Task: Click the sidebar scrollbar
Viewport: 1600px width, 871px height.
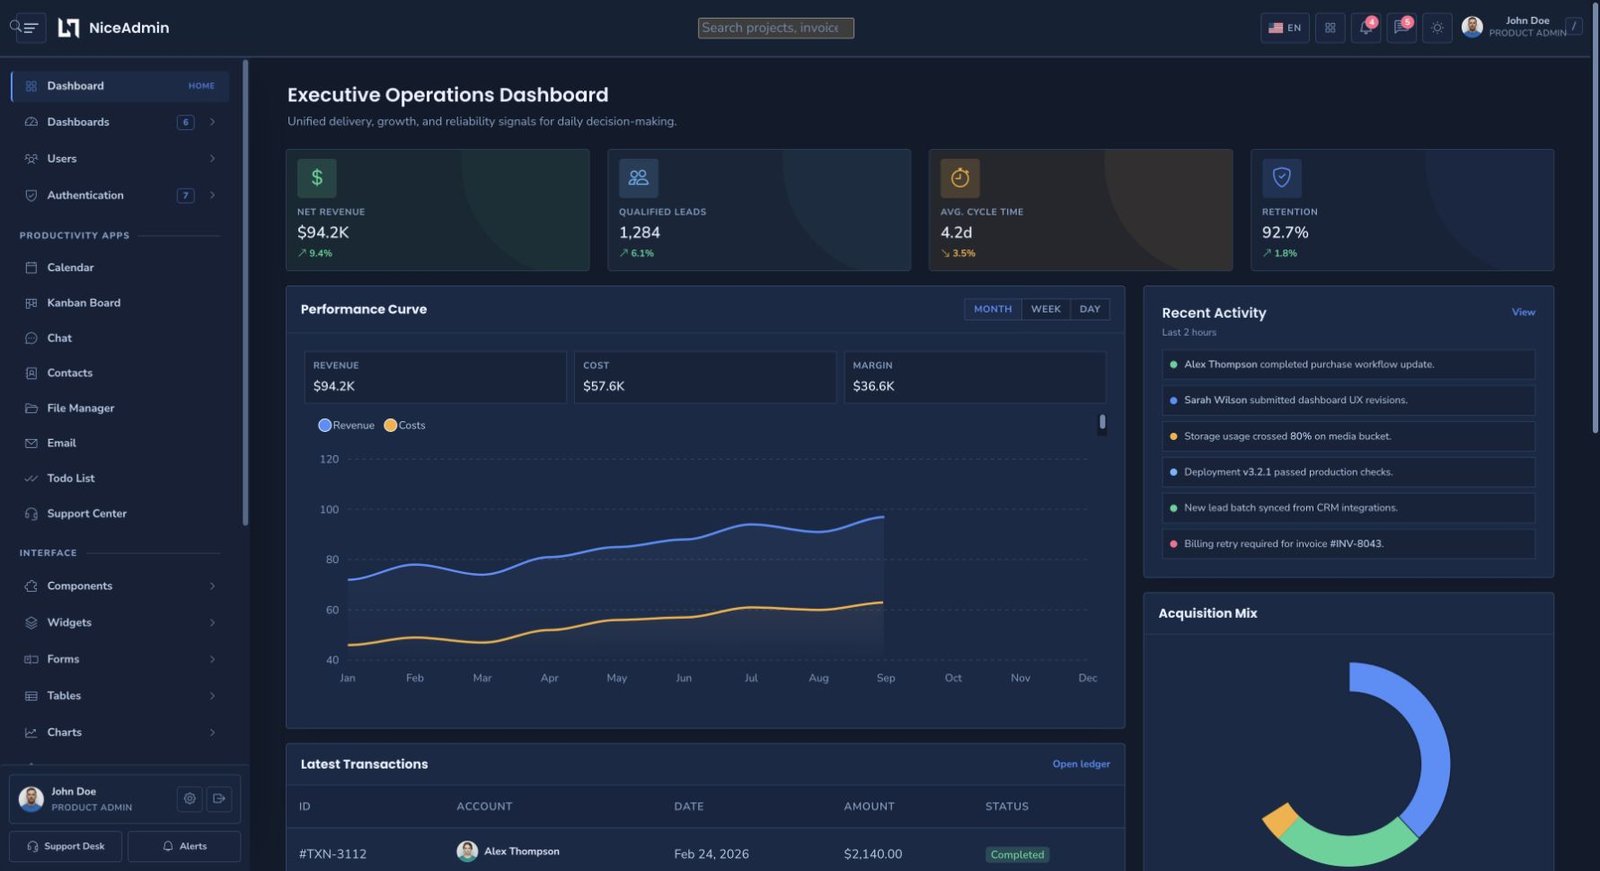Action: [x=245, y=292]
